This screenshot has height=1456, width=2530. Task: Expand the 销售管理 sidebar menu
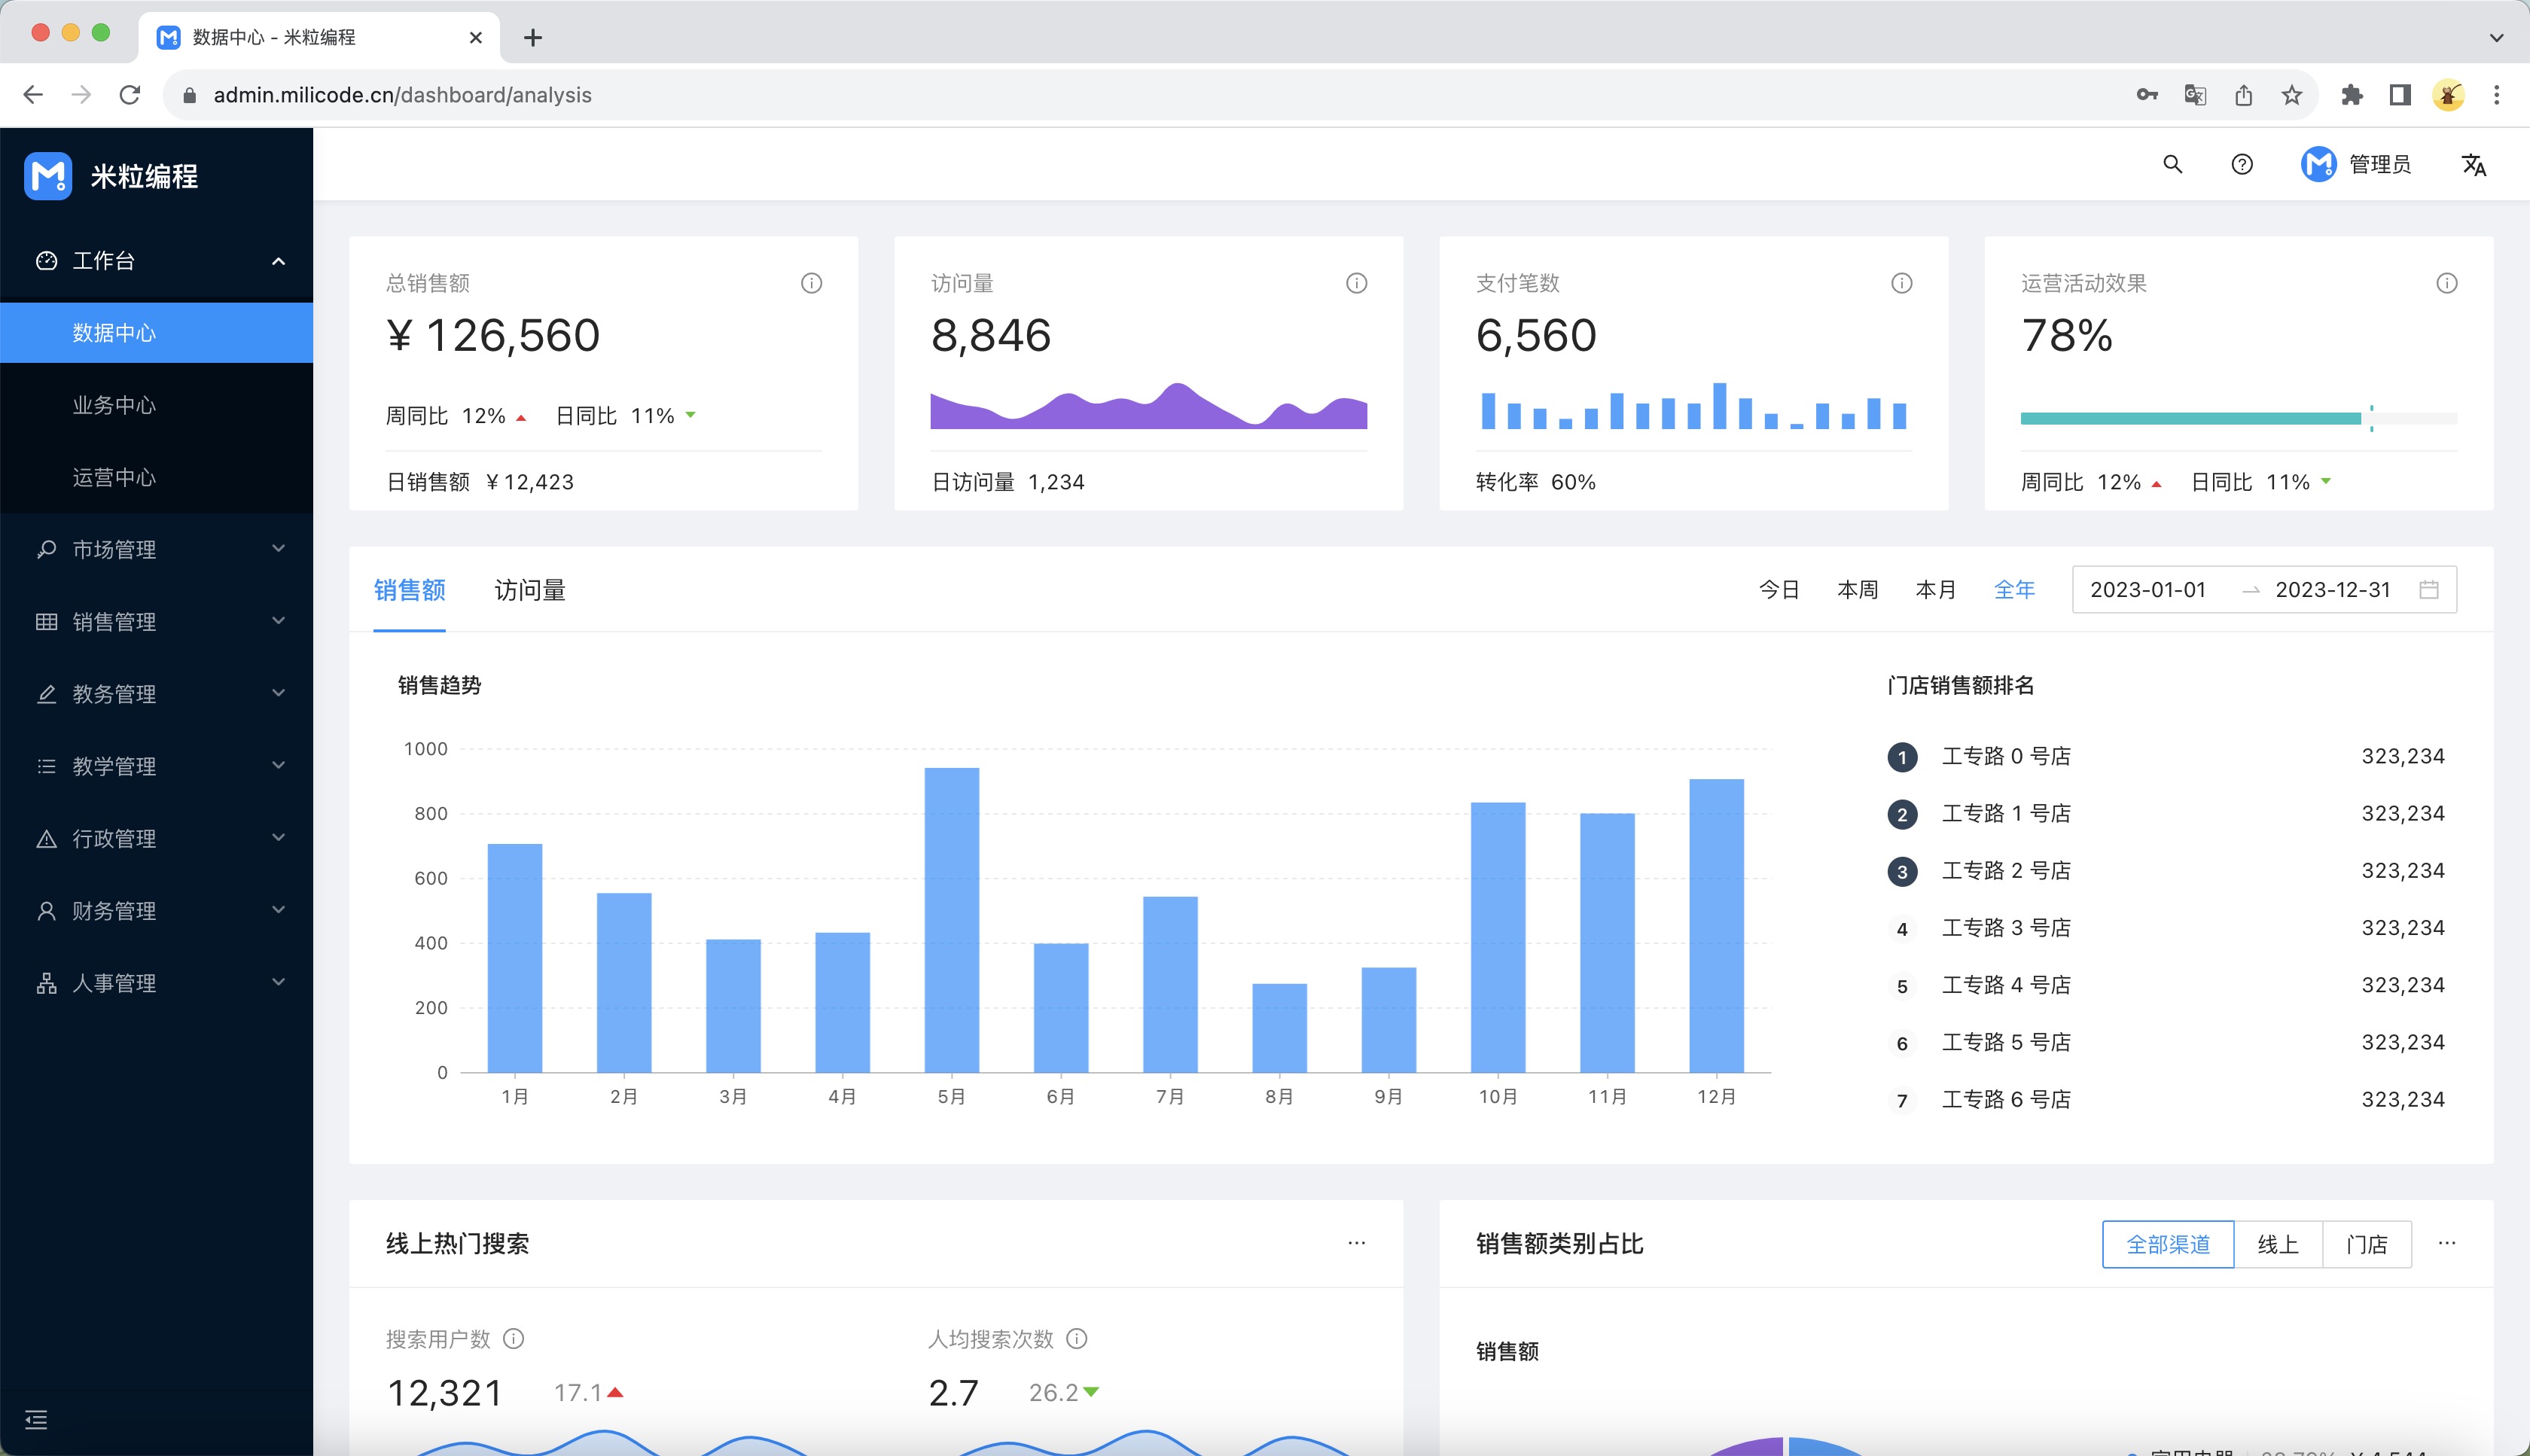(156, 621)
